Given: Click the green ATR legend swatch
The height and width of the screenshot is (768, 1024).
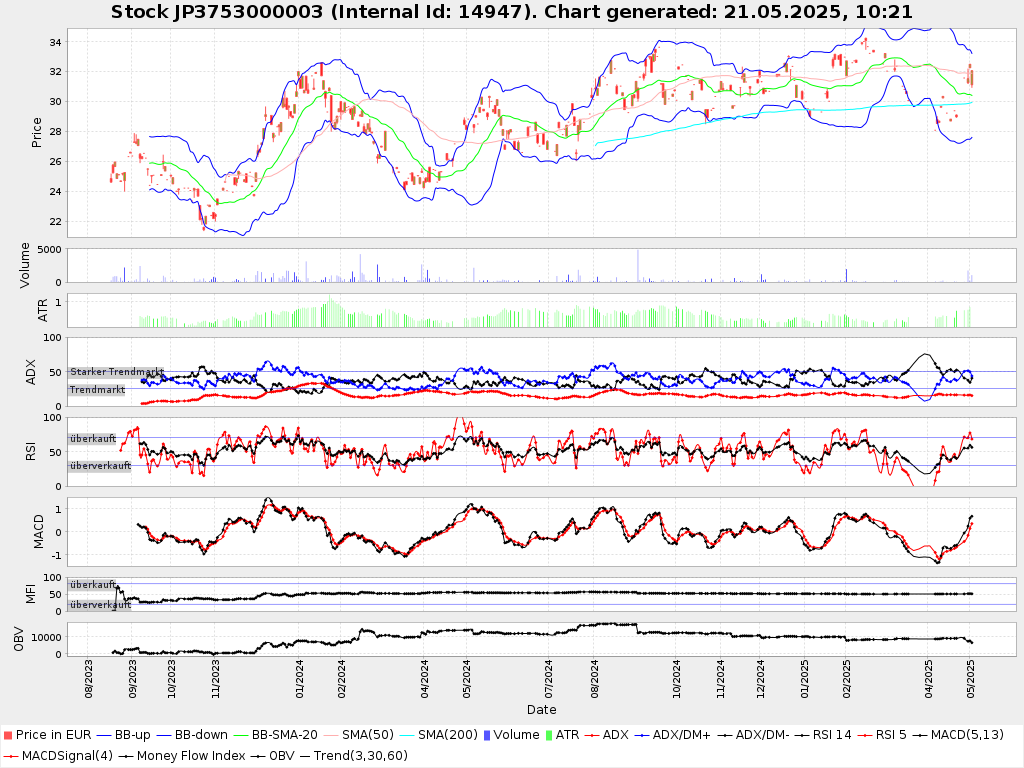Looking at the screenshot, I should [549, 735].
